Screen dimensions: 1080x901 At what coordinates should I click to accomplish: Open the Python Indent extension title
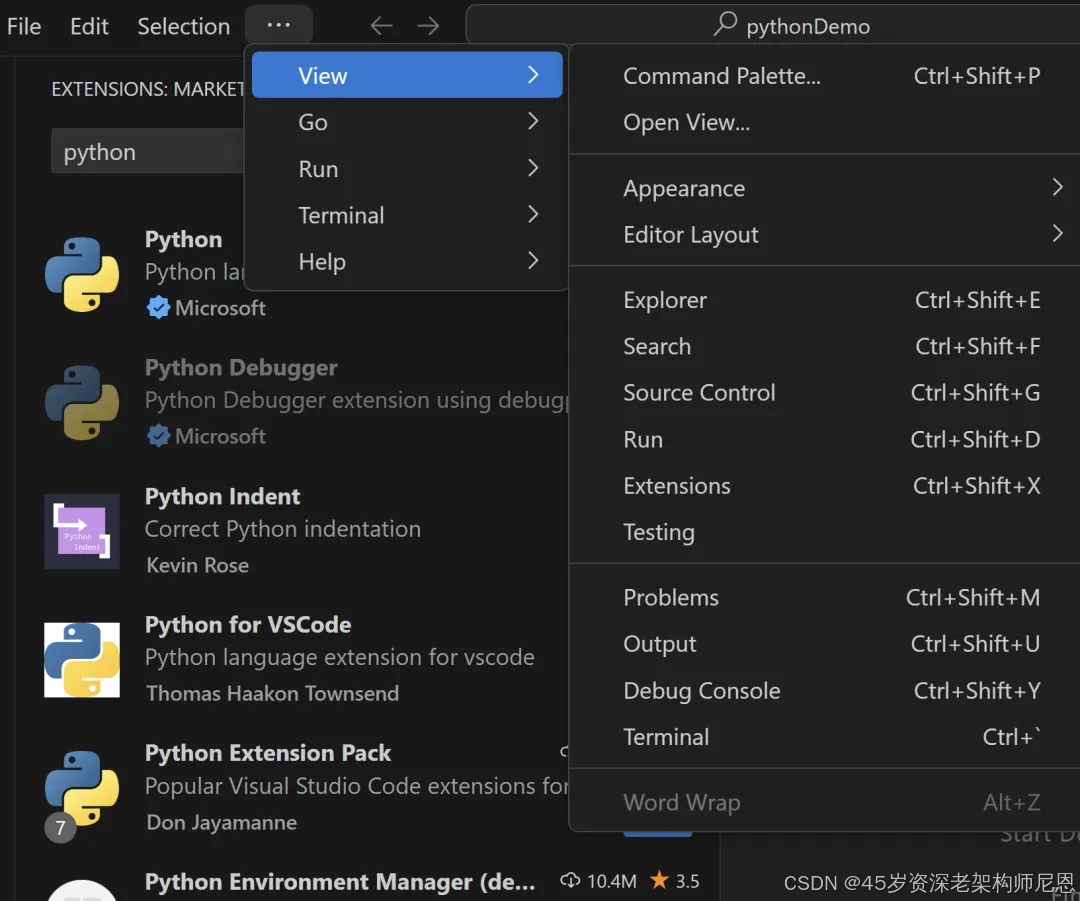click(222, 496)
